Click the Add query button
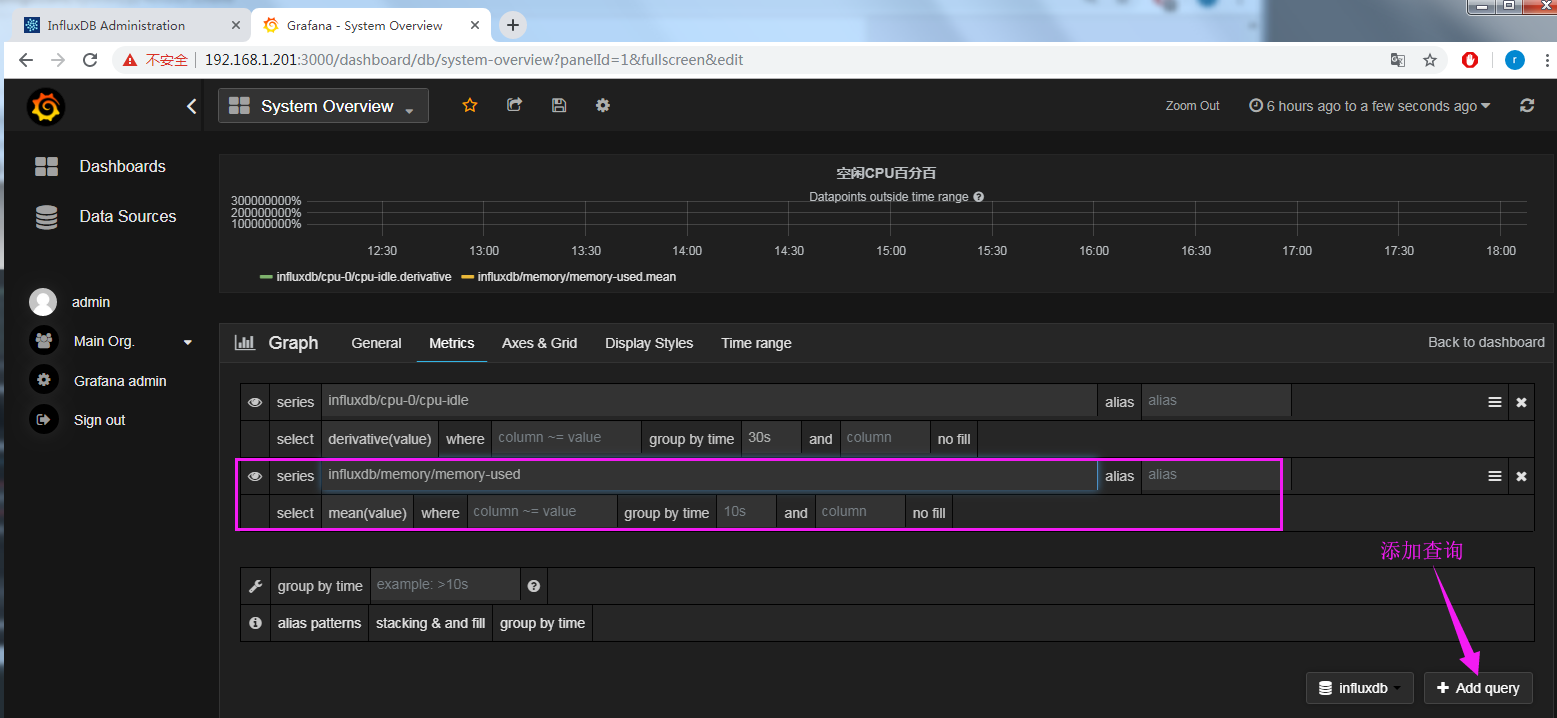 [1478, 688]
